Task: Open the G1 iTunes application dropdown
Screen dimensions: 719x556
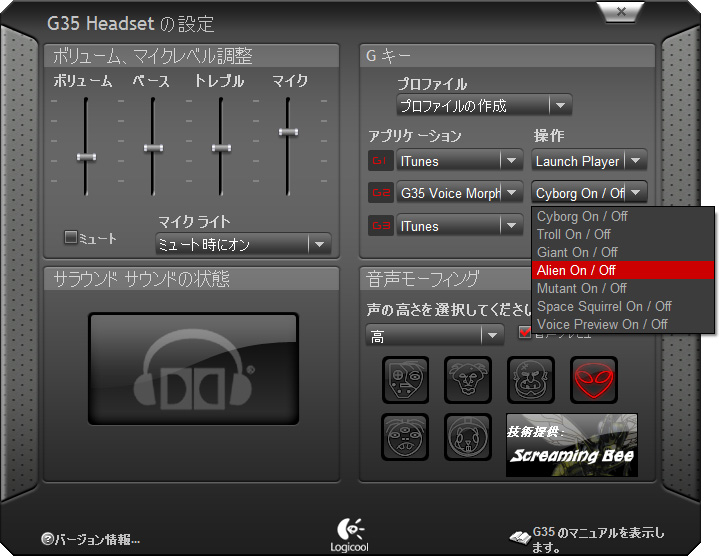Action: coord(459,161)
